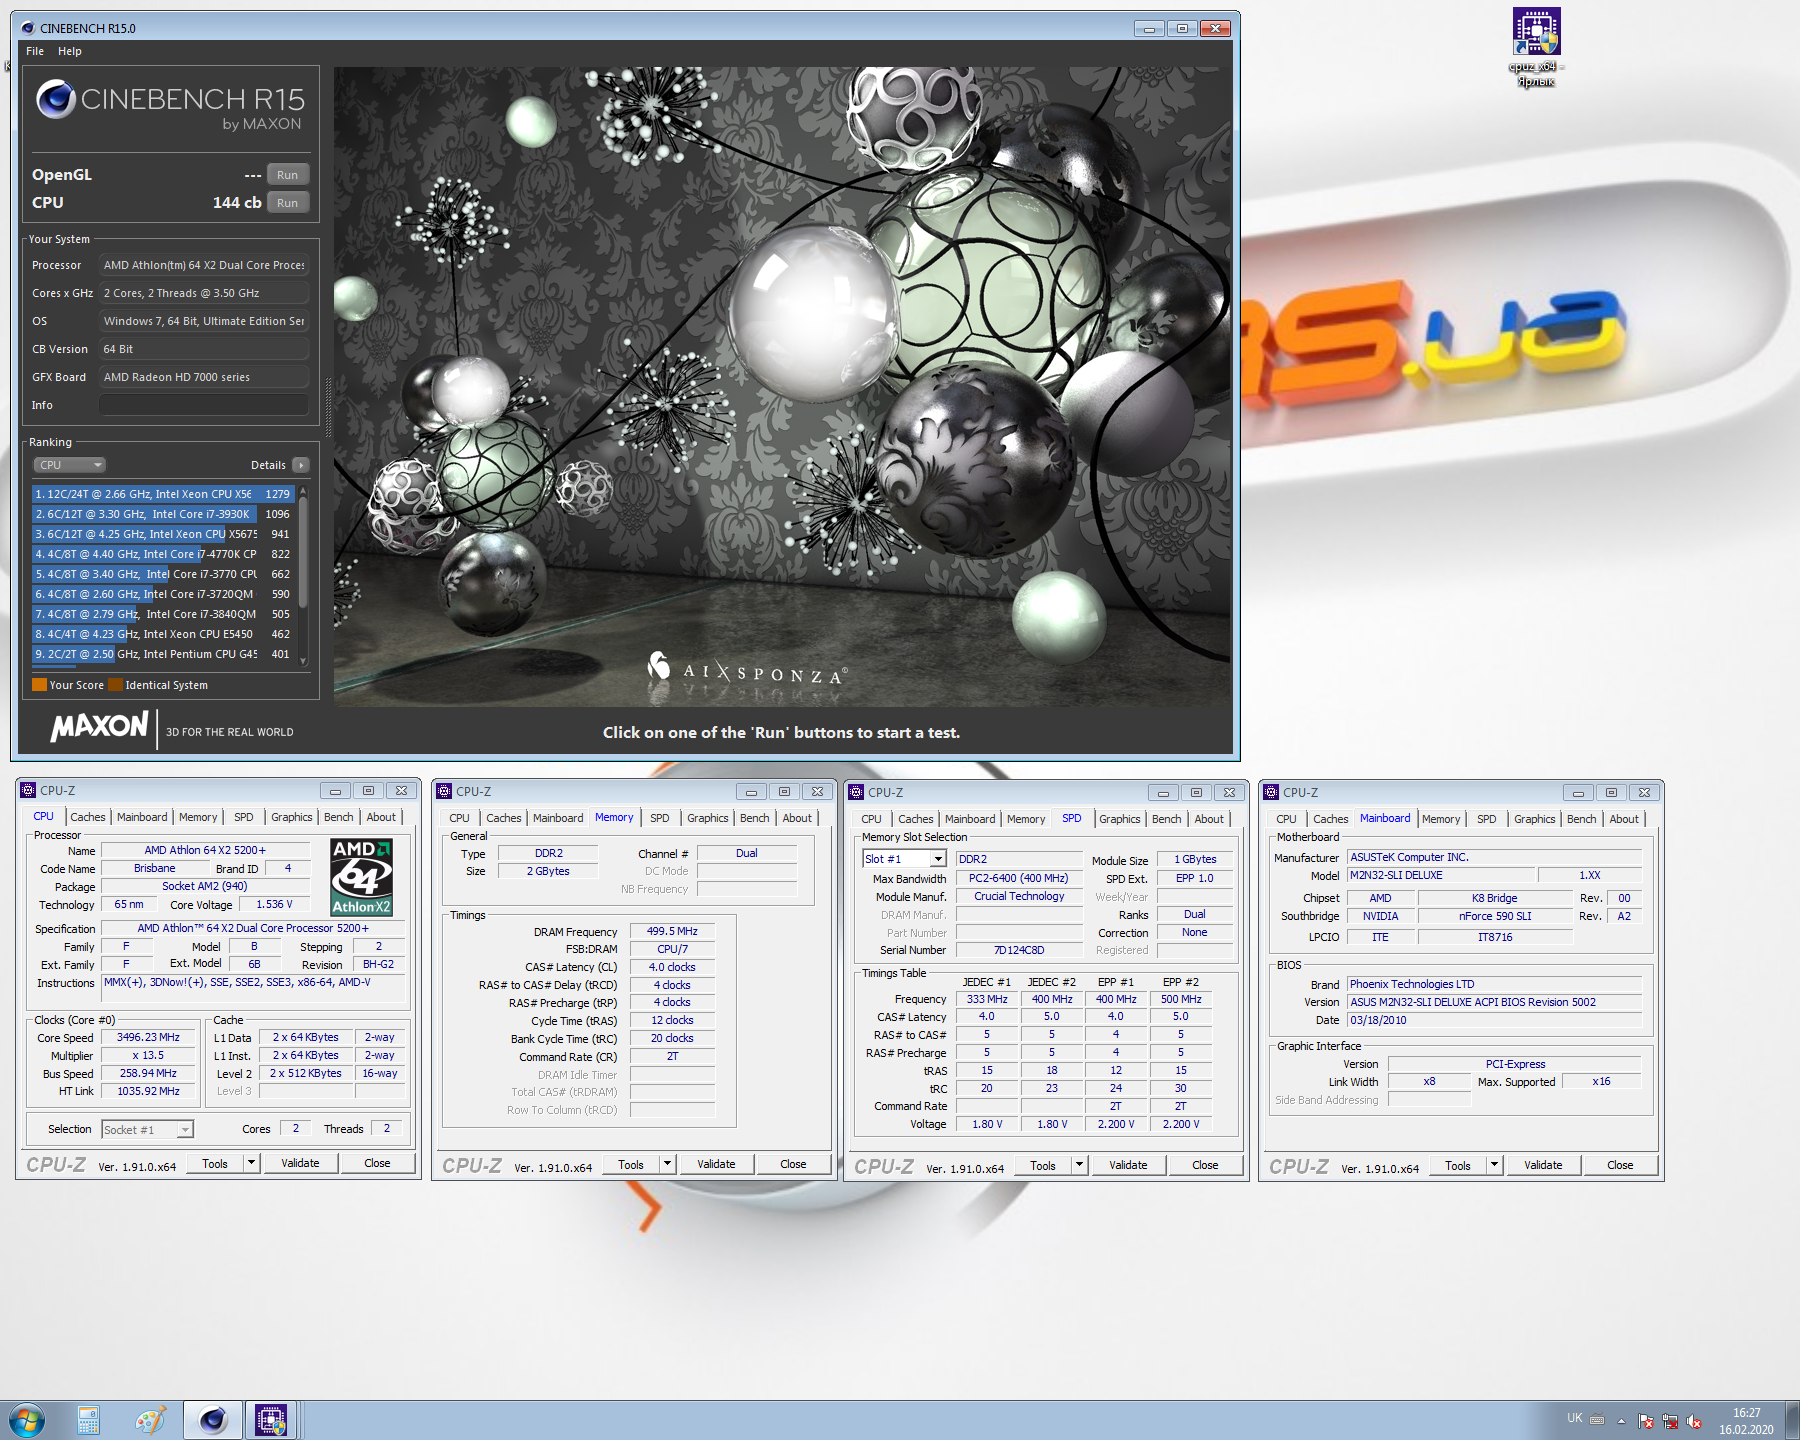This screenshot has height=1440, width=1800.
Task: Click the volume muted tray icon
Action: 1694,1420
